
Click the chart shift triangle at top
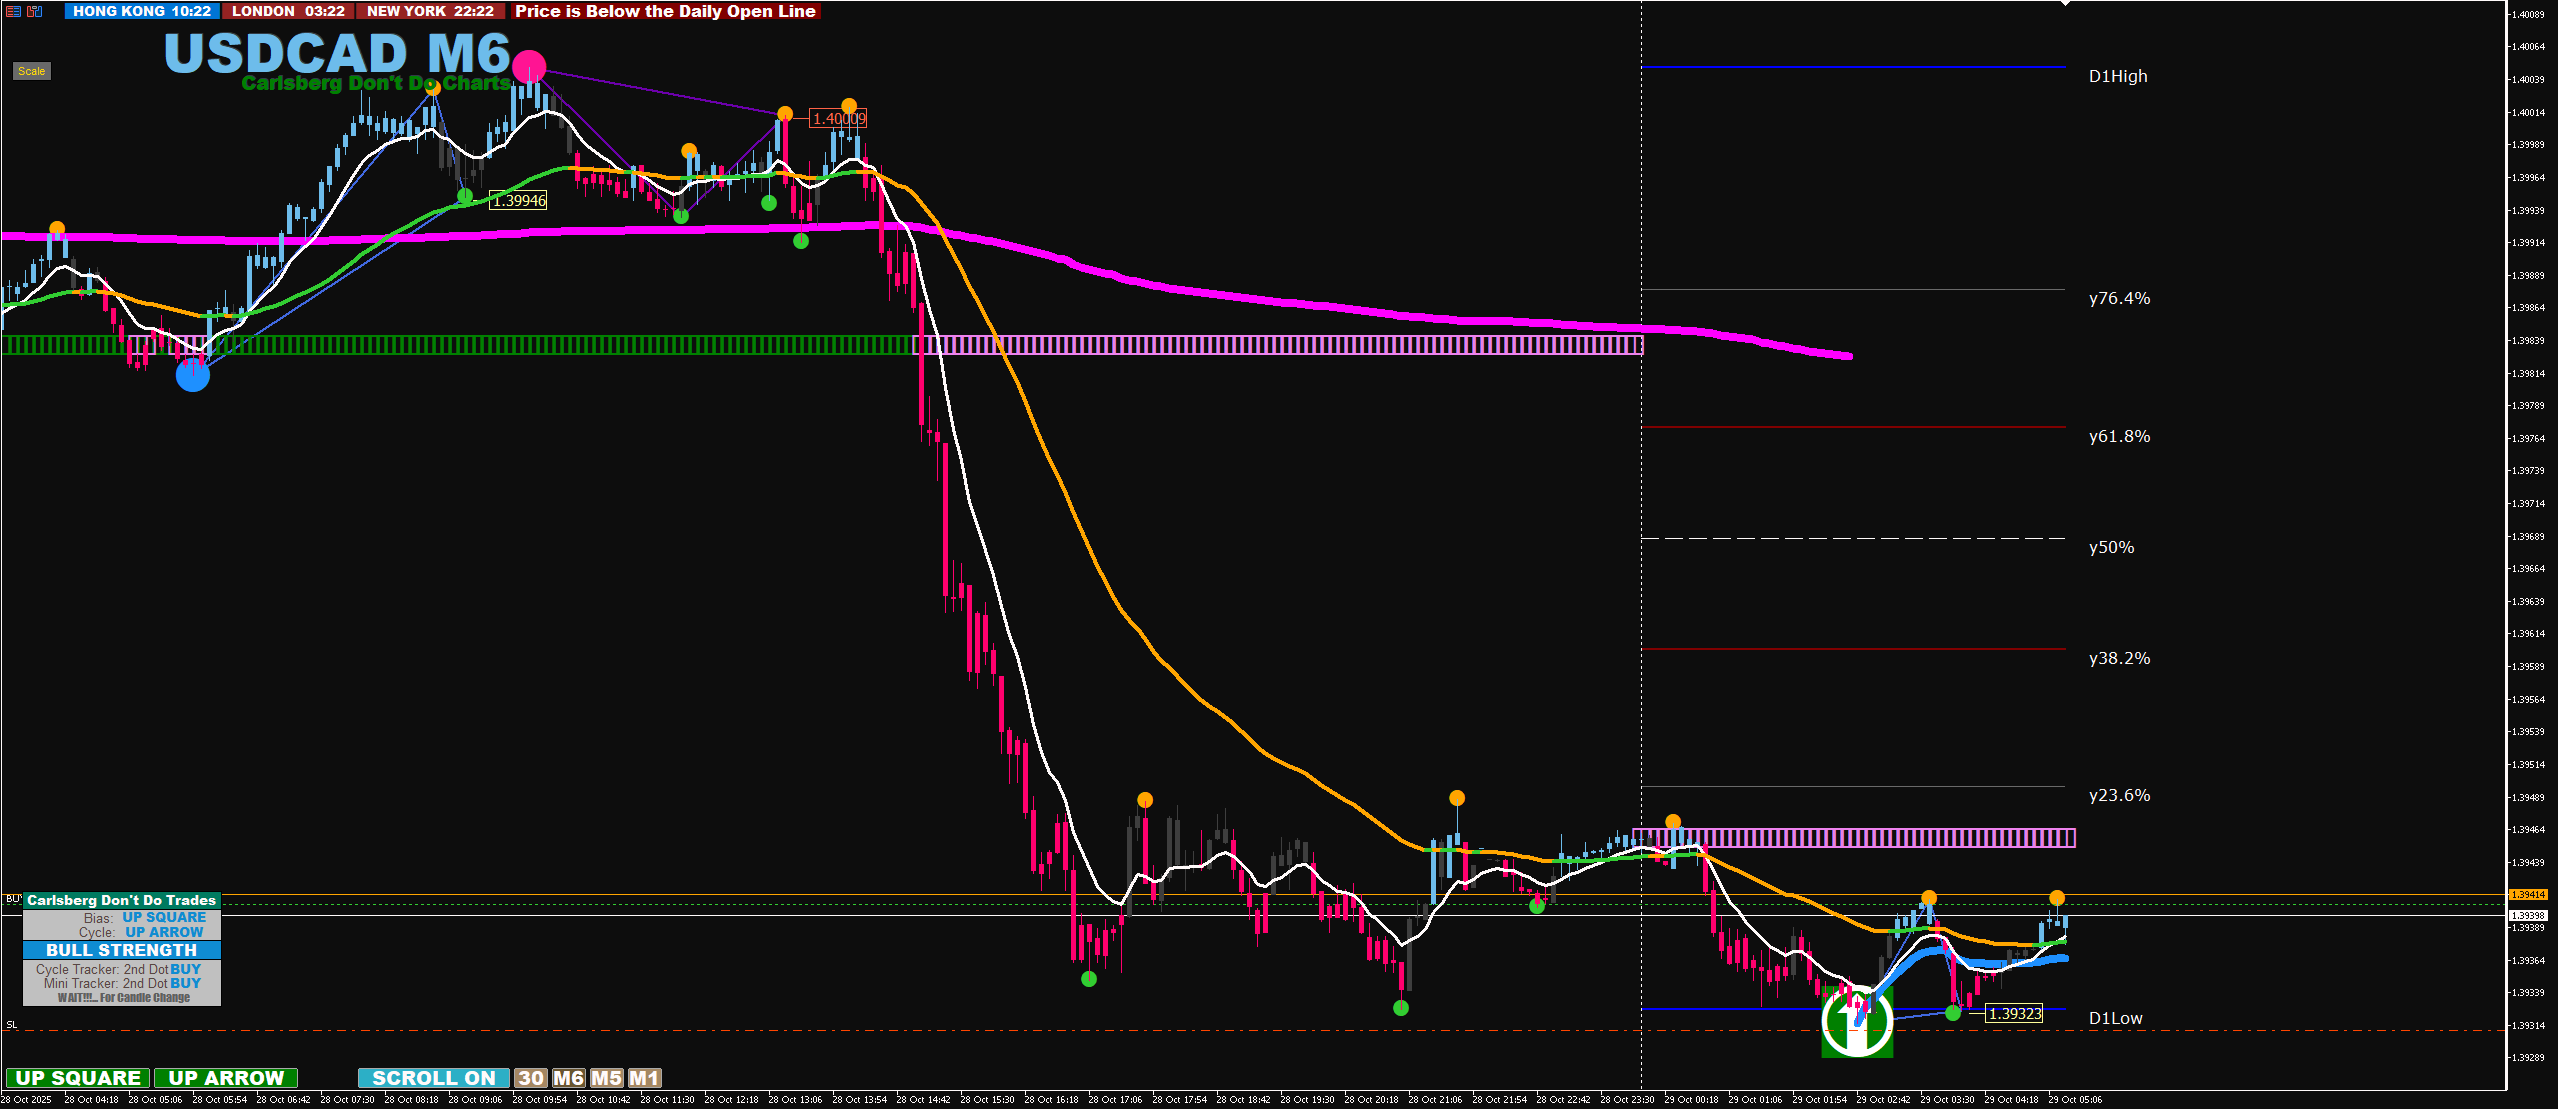[2065, 4]
